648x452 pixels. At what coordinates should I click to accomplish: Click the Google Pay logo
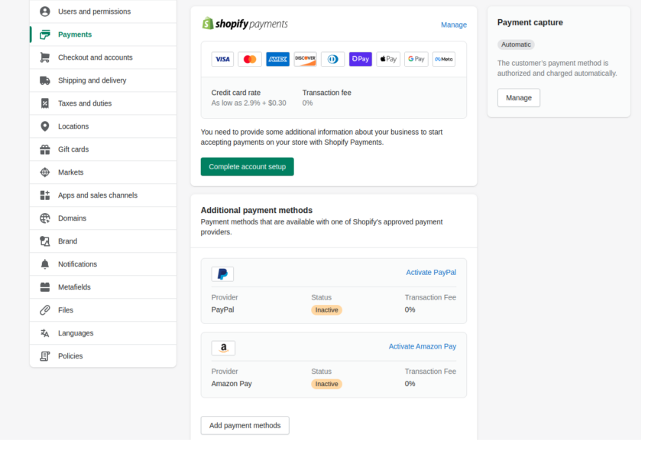click(416, 59)
